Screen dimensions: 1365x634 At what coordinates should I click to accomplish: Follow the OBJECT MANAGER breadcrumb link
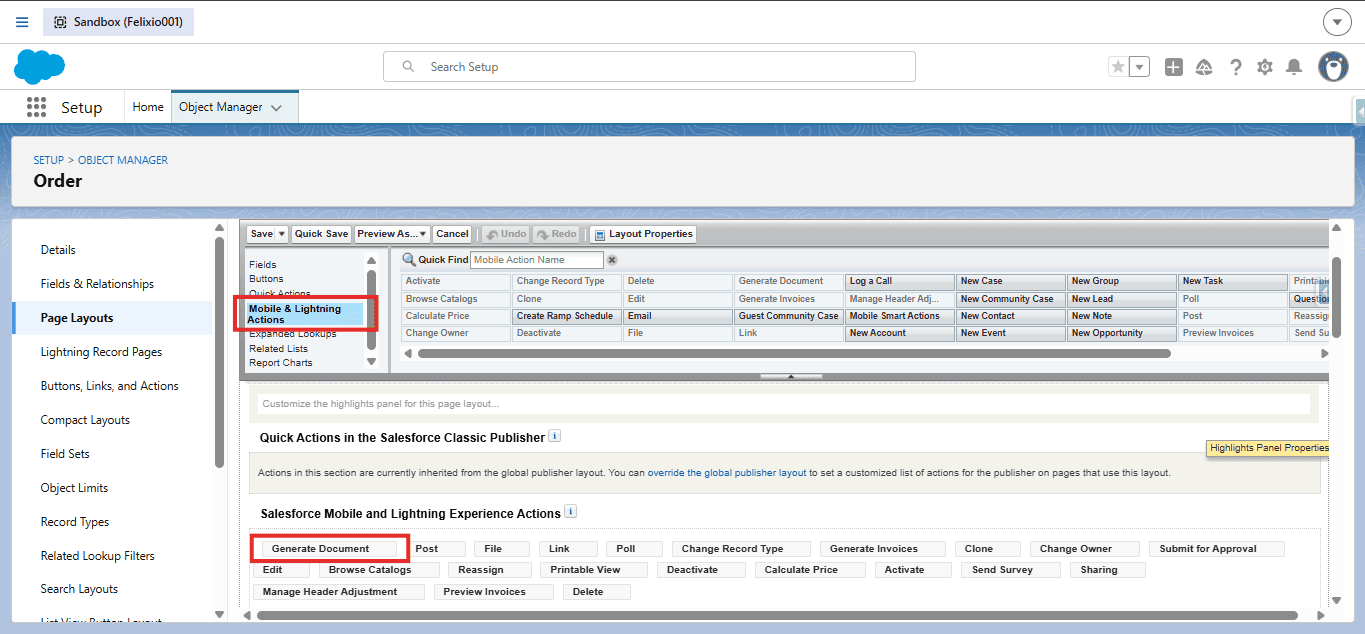(x=123, y=160)
